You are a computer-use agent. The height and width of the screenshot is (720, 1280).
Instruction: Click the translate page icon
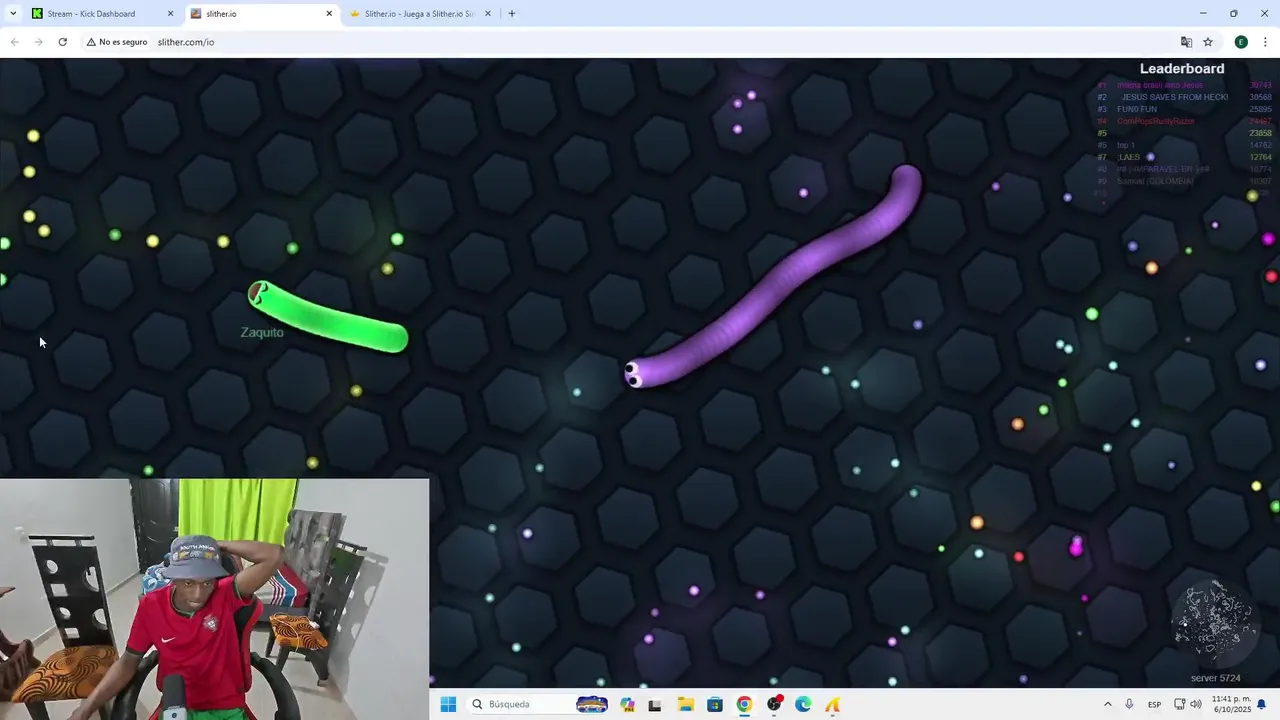coord(1186,42)
